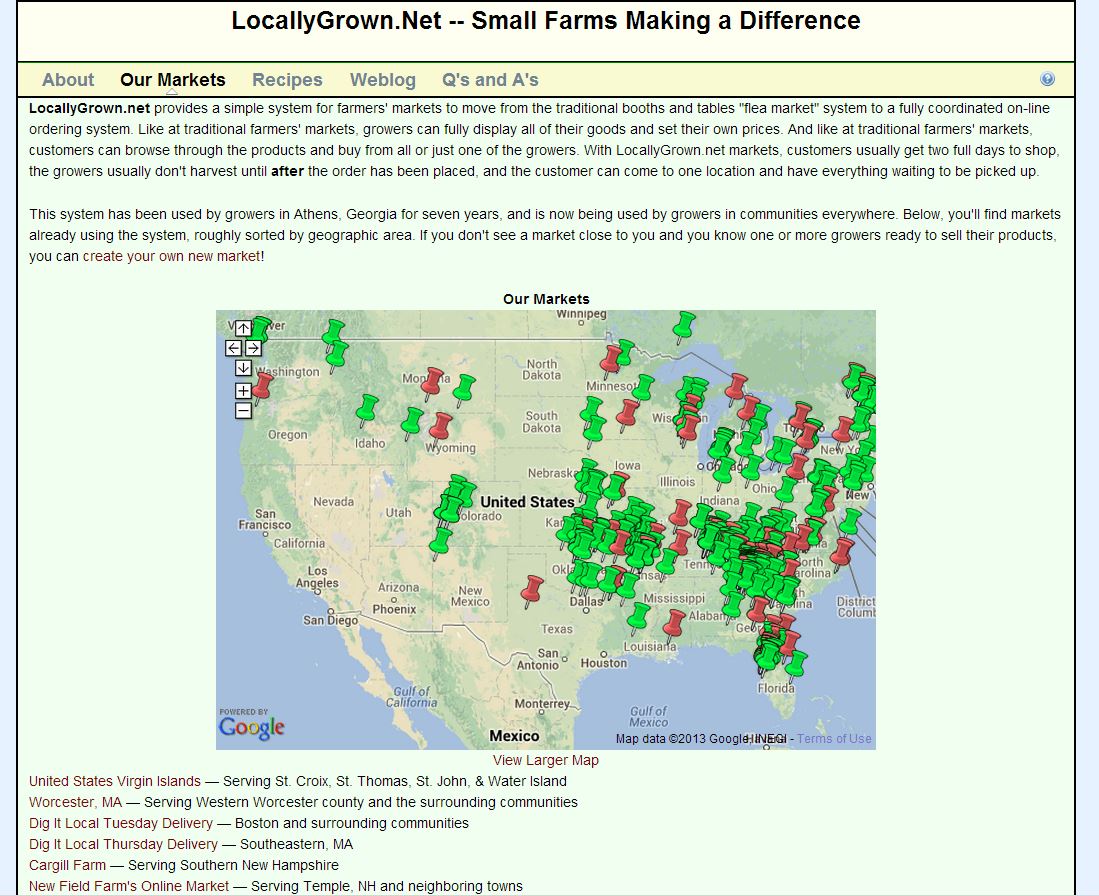The width and height of the screenshot is (1099, 896).
Task: Go to the Recipes section
Action: [287, 80]
